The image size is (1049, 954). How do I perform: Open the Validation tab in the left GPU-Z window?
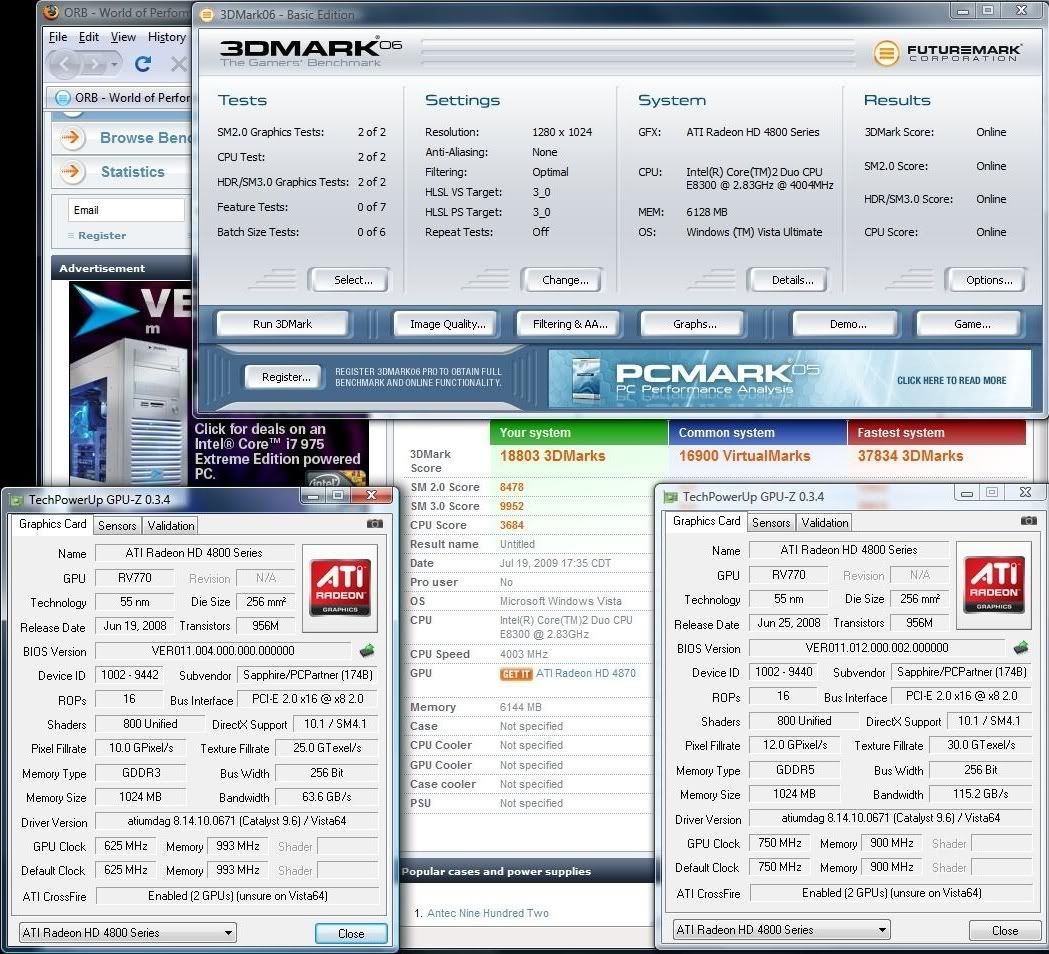[x=171, y=526]
